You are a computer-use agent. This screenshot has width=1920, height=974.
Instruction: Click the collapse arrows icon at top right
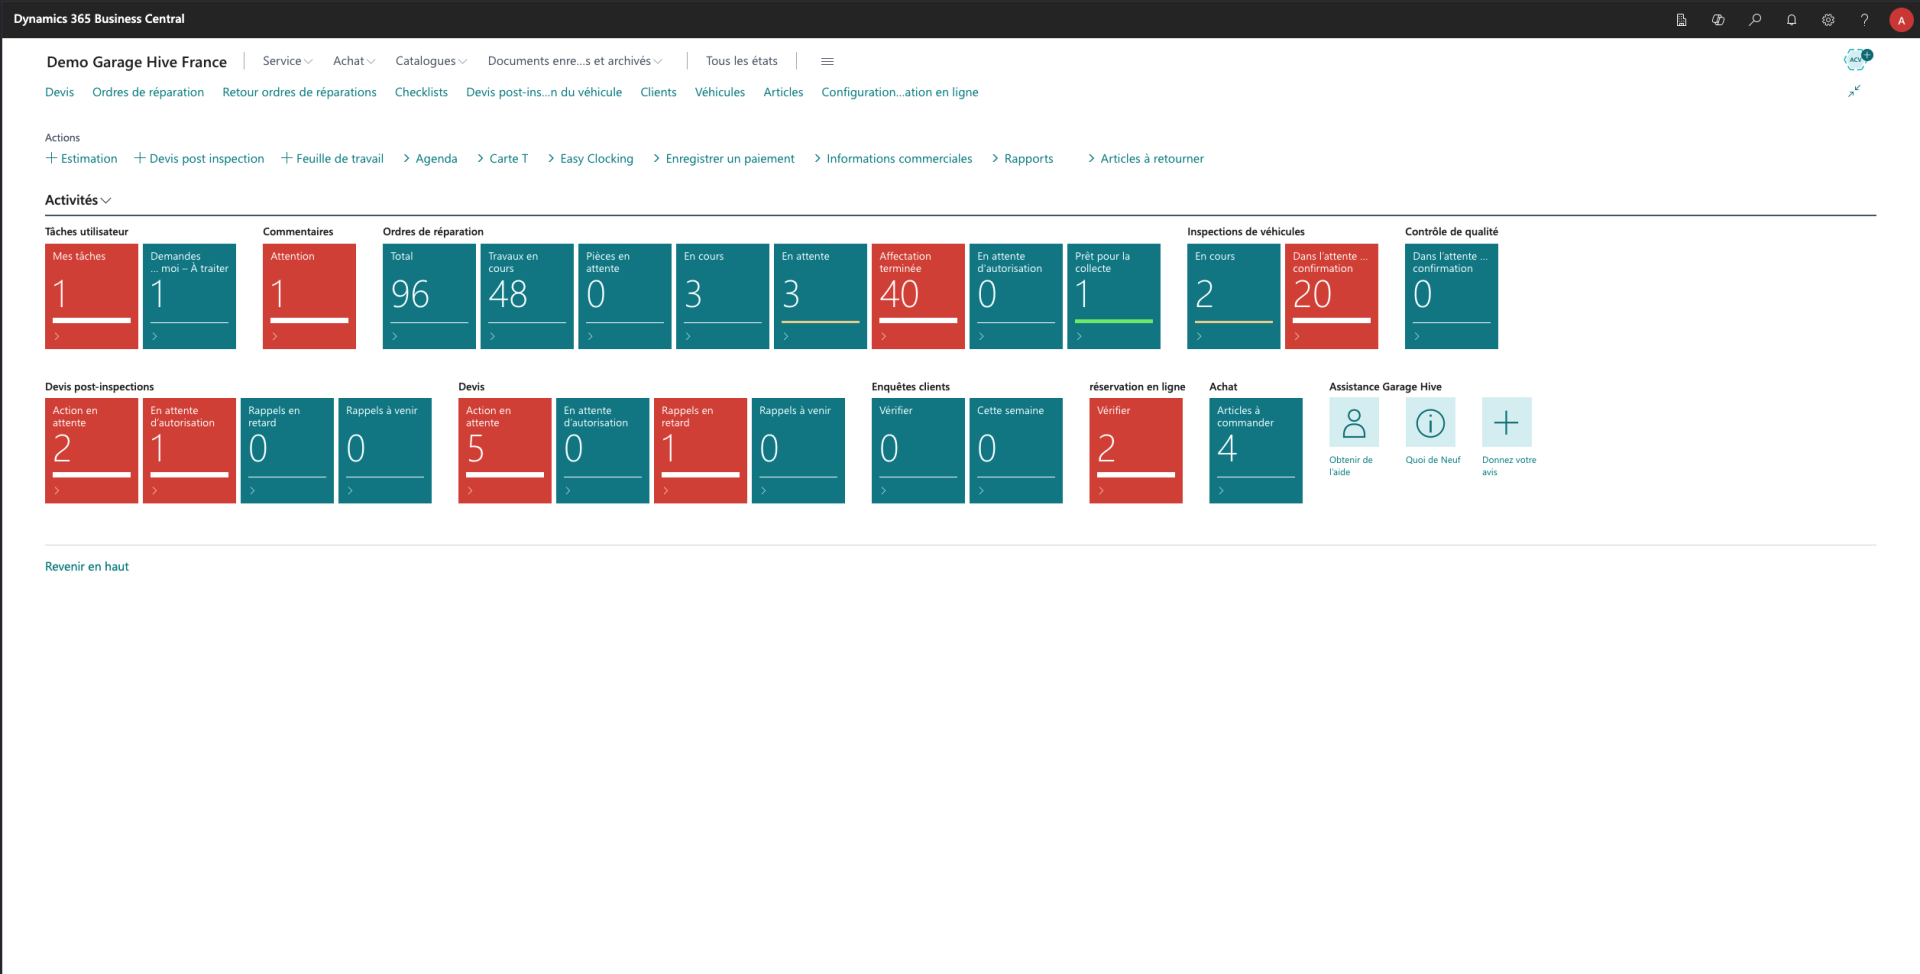point(1854,91)
